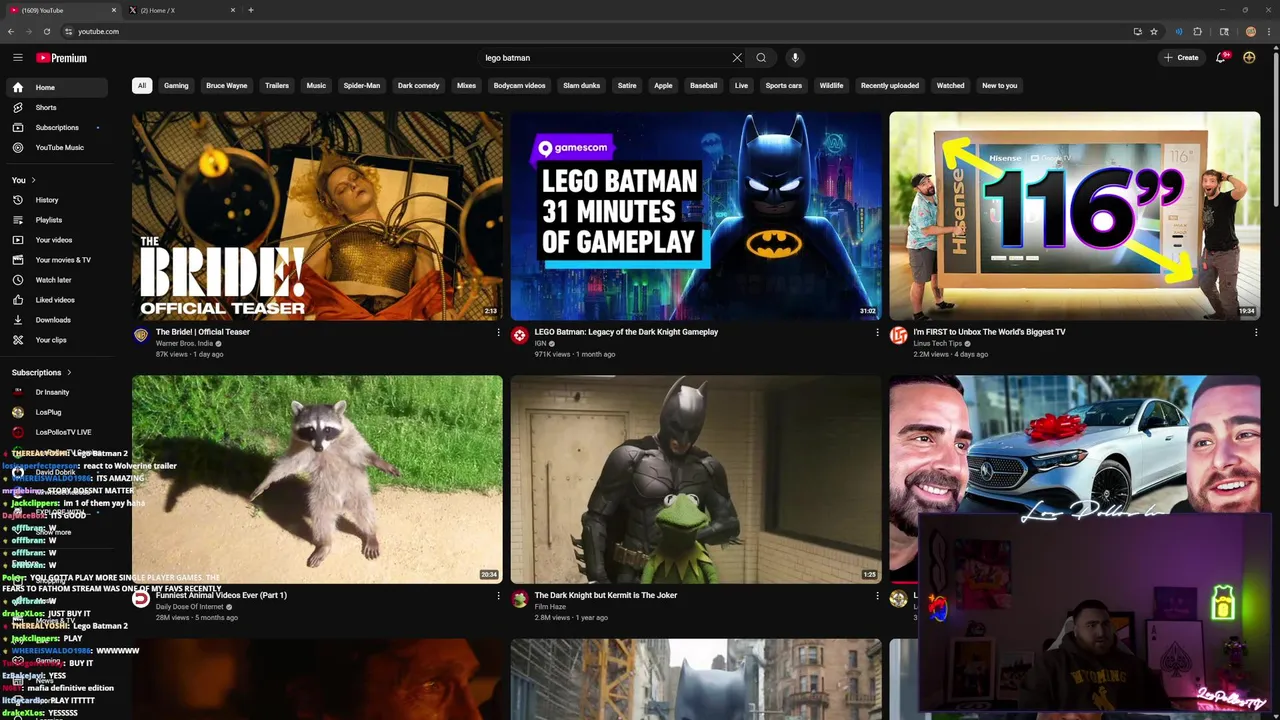This screenshot has width=1280, height=720.
Task: Open a new browser tab
Action: coord(250,10)
